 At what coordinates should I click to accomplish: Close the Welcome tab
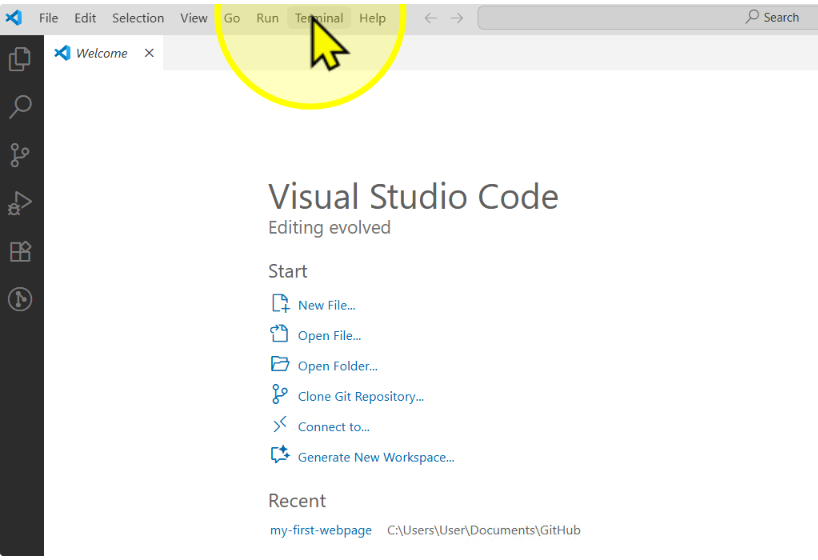coord(149,53)
